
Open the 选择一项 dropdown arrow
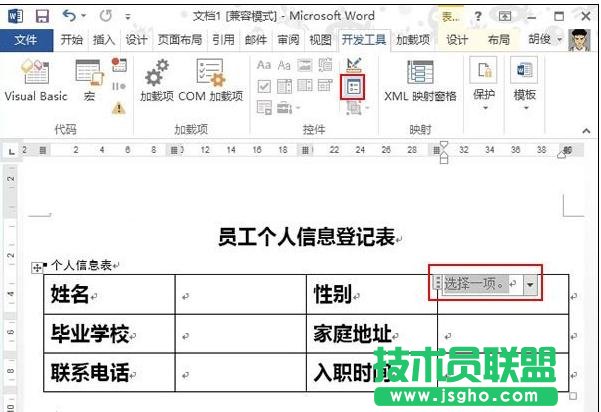pyautogui.click(x=530, y=284)
